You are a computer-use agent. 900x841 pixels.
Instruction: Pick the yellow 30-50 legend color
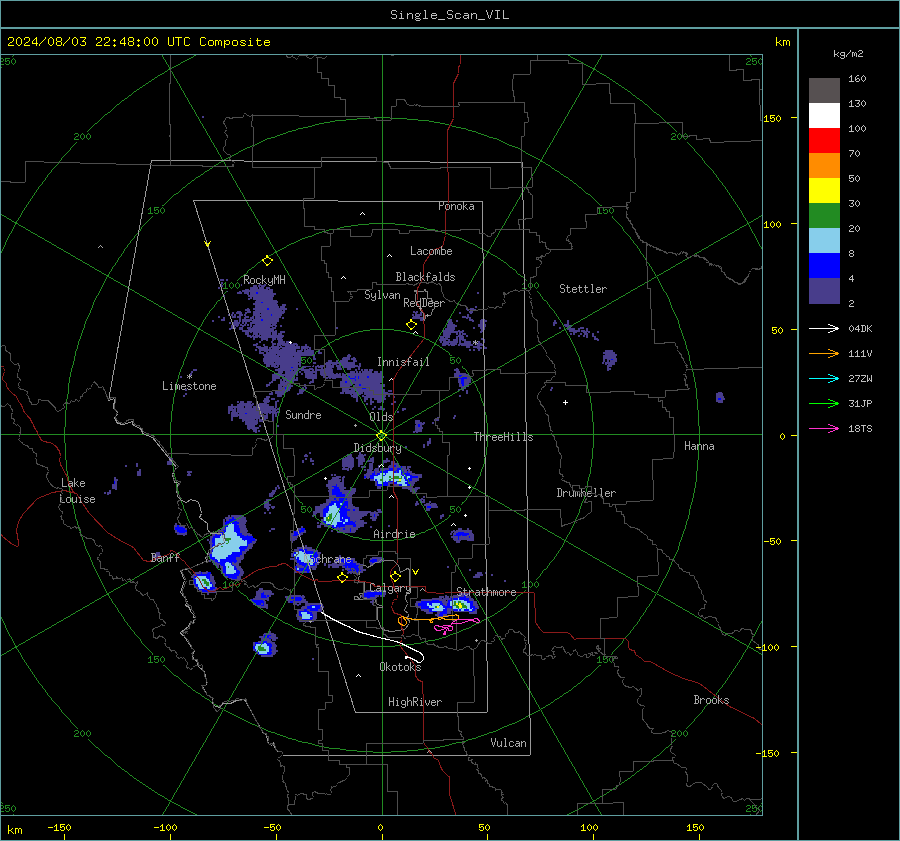tap(824, 191)
